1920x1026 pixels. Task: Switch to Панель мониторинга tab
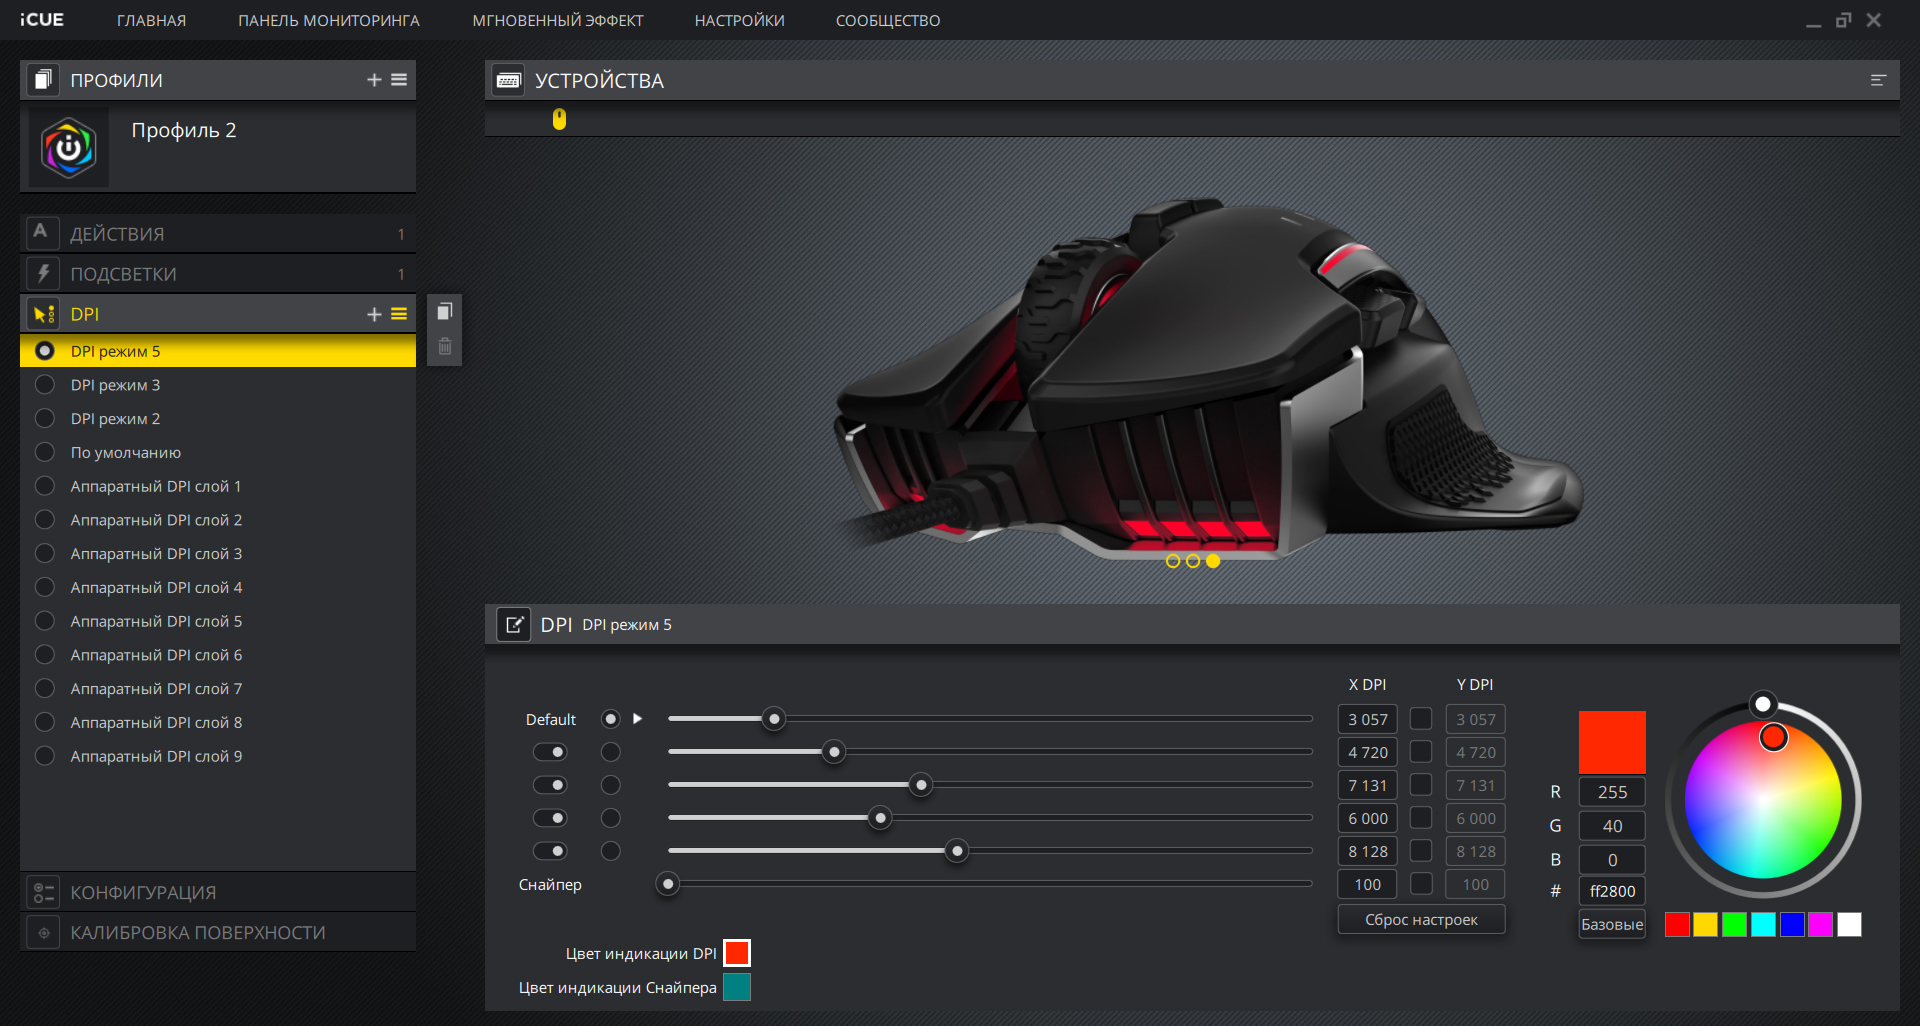(328, 20)
